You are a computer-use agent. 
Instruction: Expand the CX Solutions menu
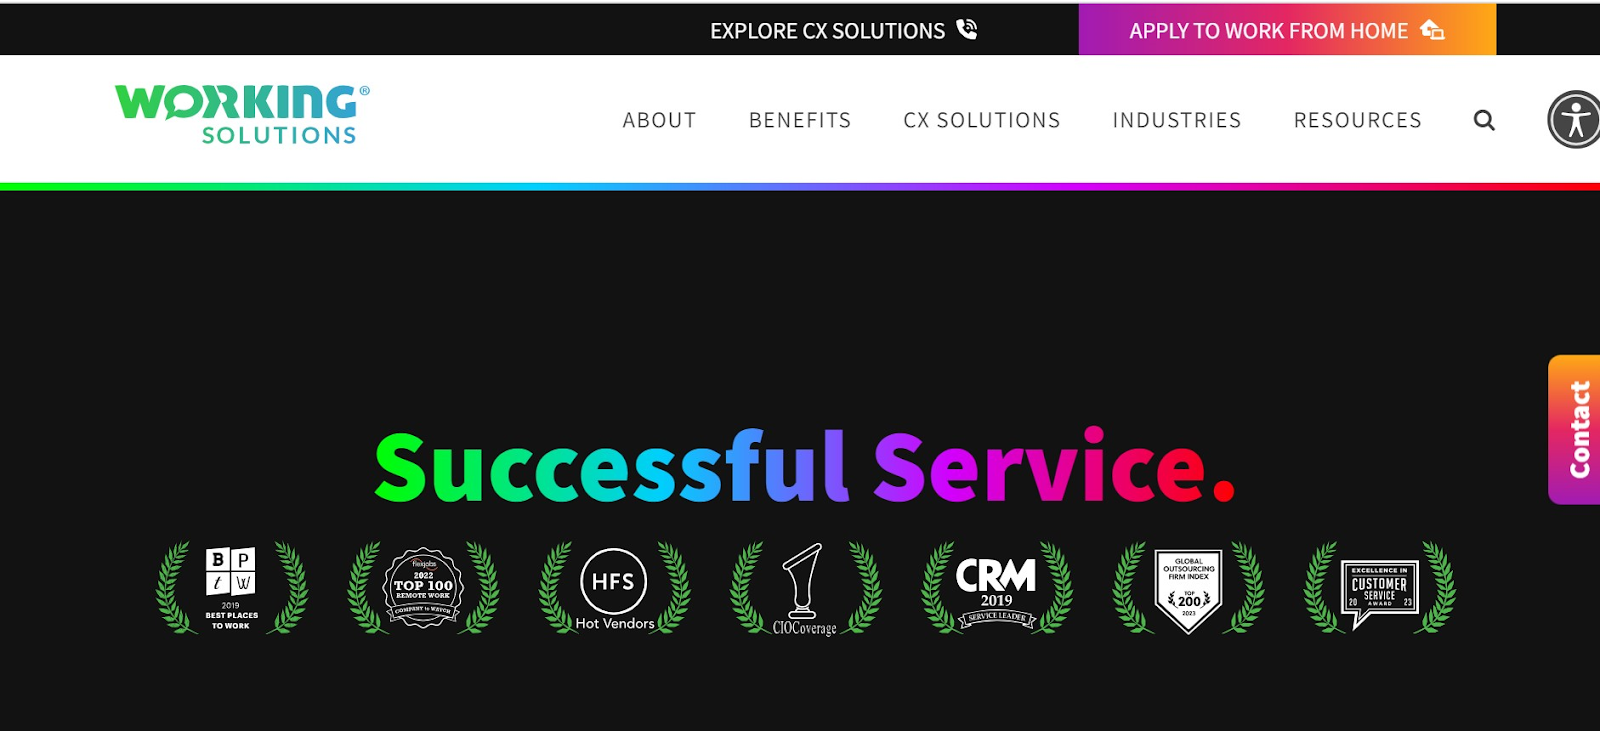[x=982, y=120]
